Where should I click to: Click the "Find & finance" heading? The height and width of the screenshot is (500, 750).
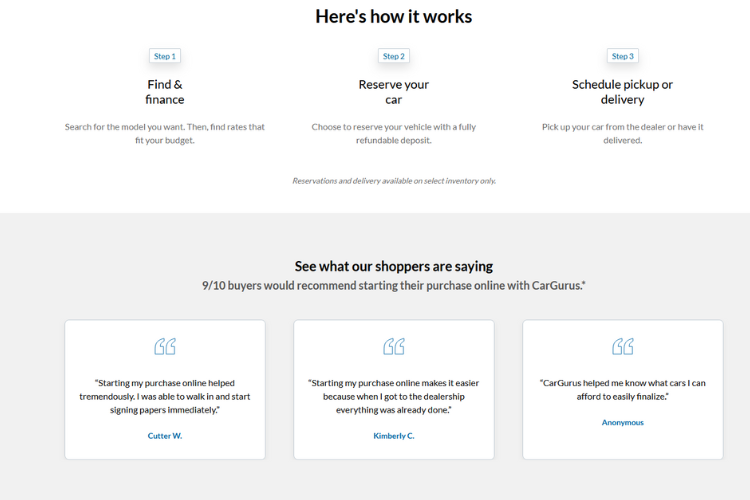(165, 92)
